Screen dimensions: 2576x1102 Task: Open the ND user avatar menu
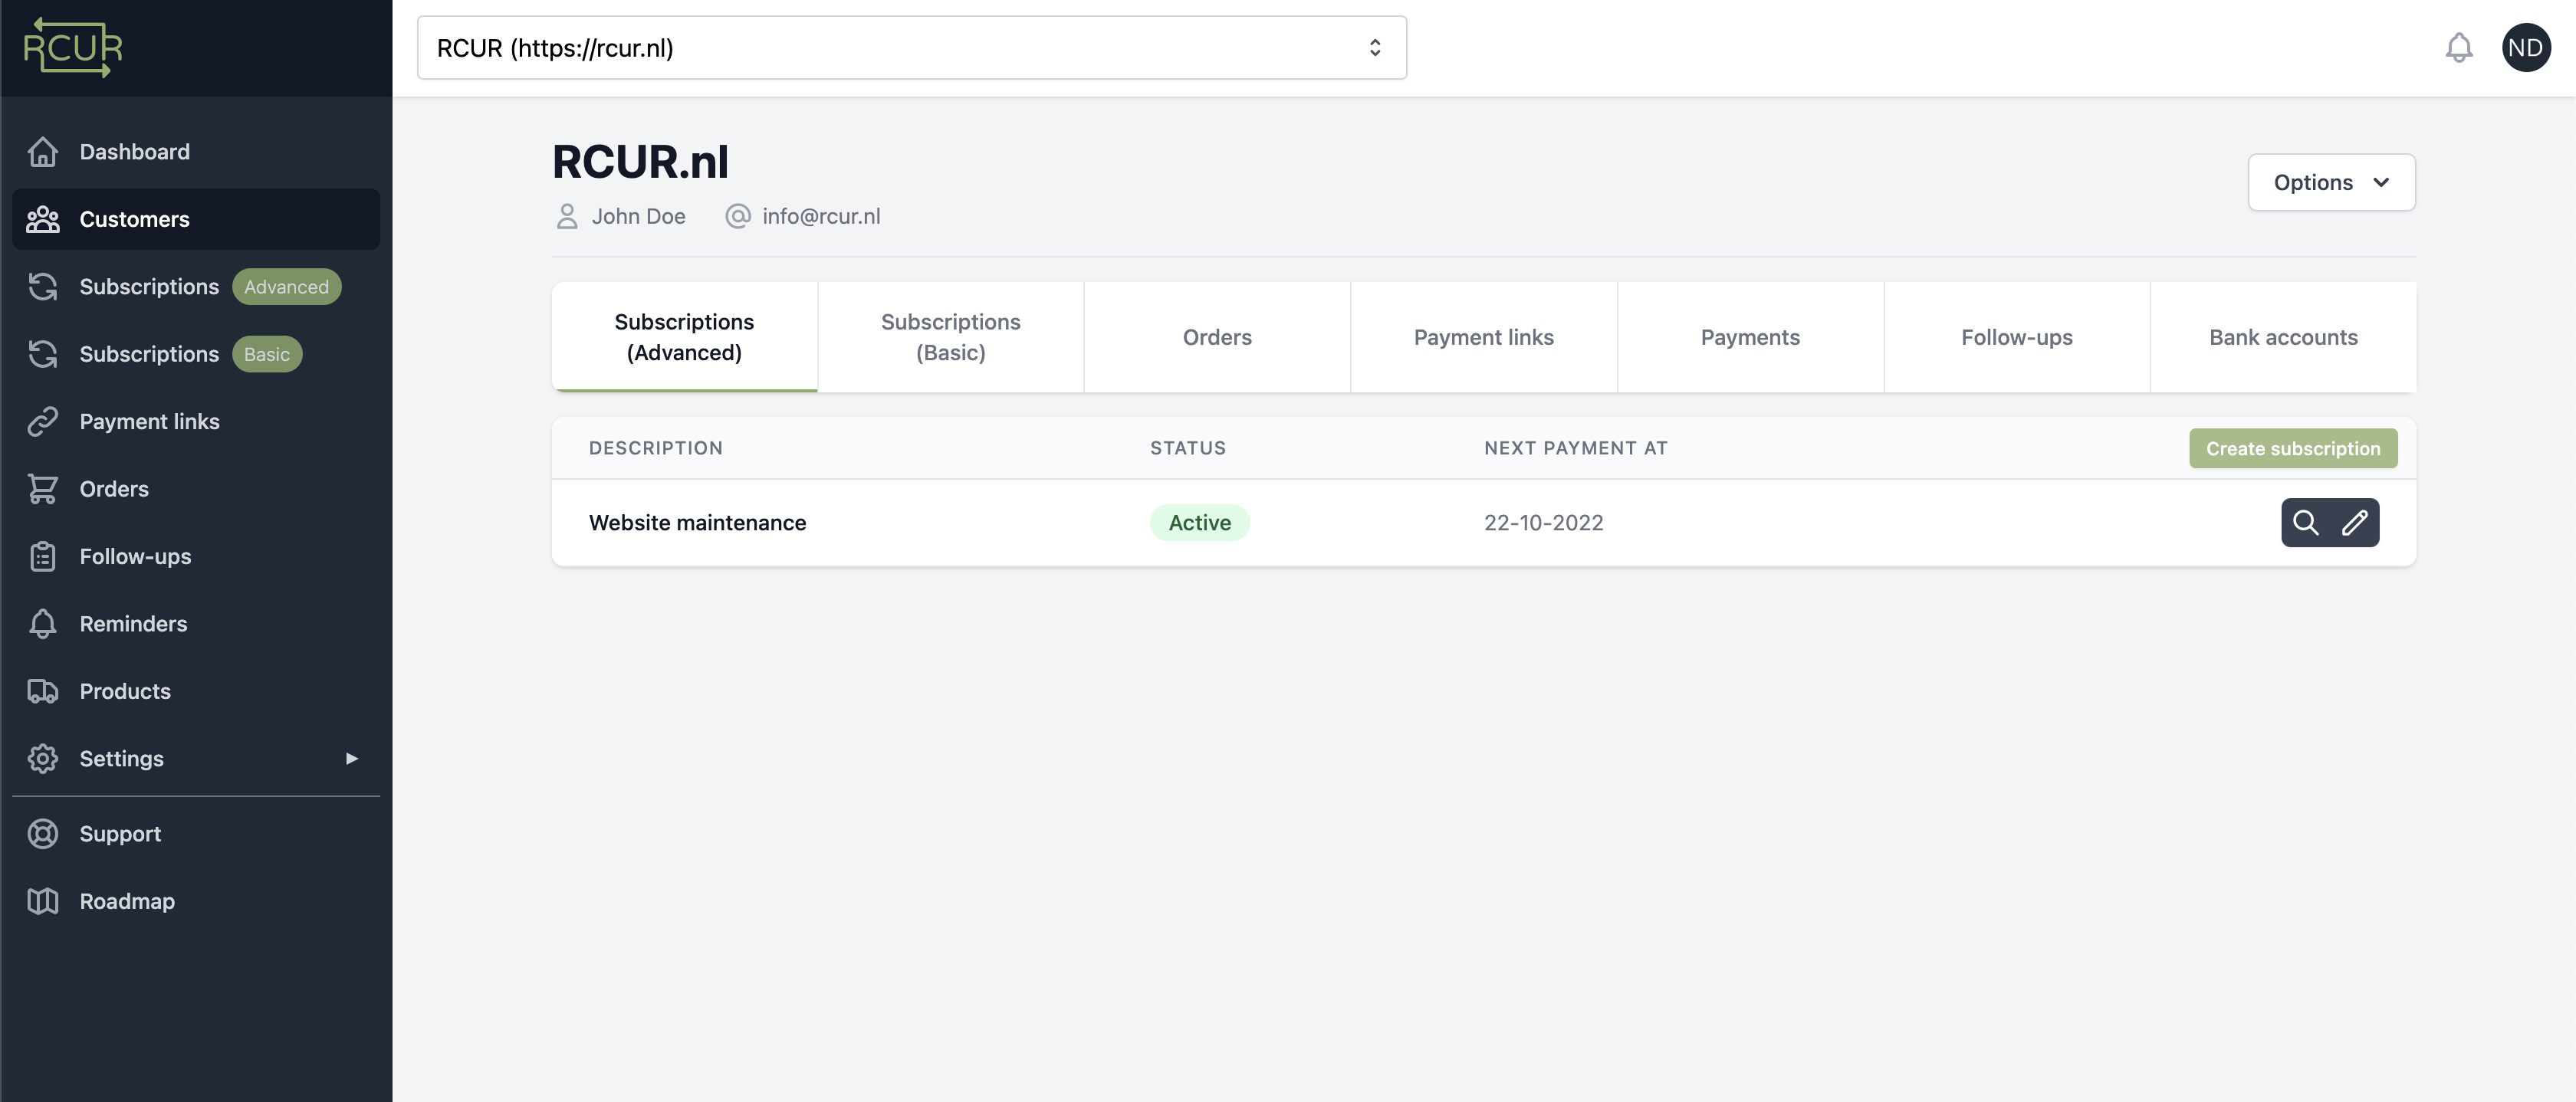2526,48
